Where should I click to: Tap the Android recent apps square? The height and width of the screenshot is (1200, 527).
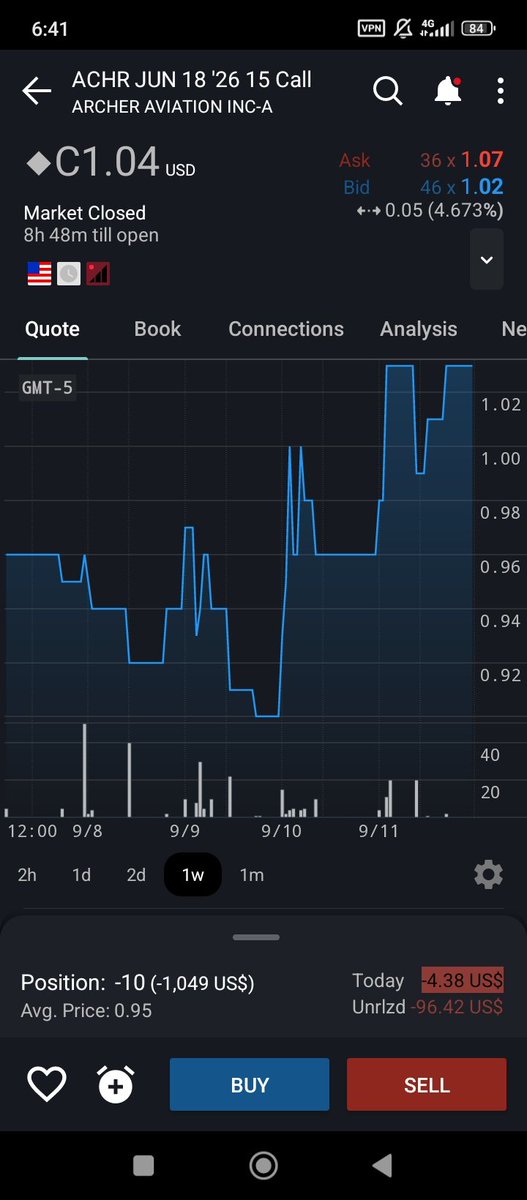[143, 1165]
